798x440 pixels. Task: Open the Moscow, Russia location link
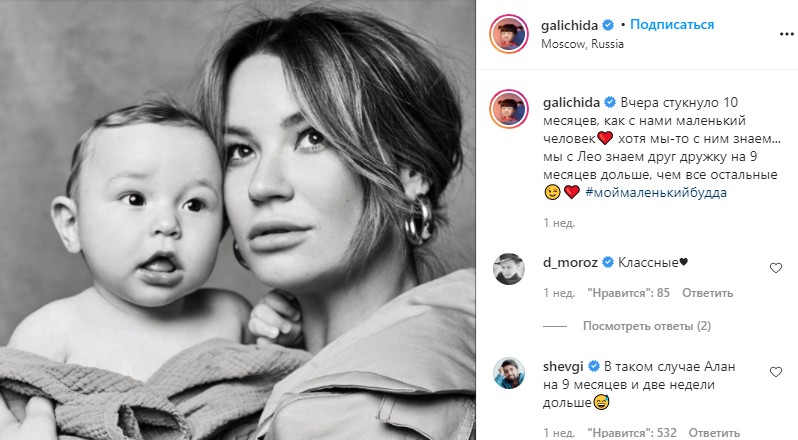tap(582, 44)
